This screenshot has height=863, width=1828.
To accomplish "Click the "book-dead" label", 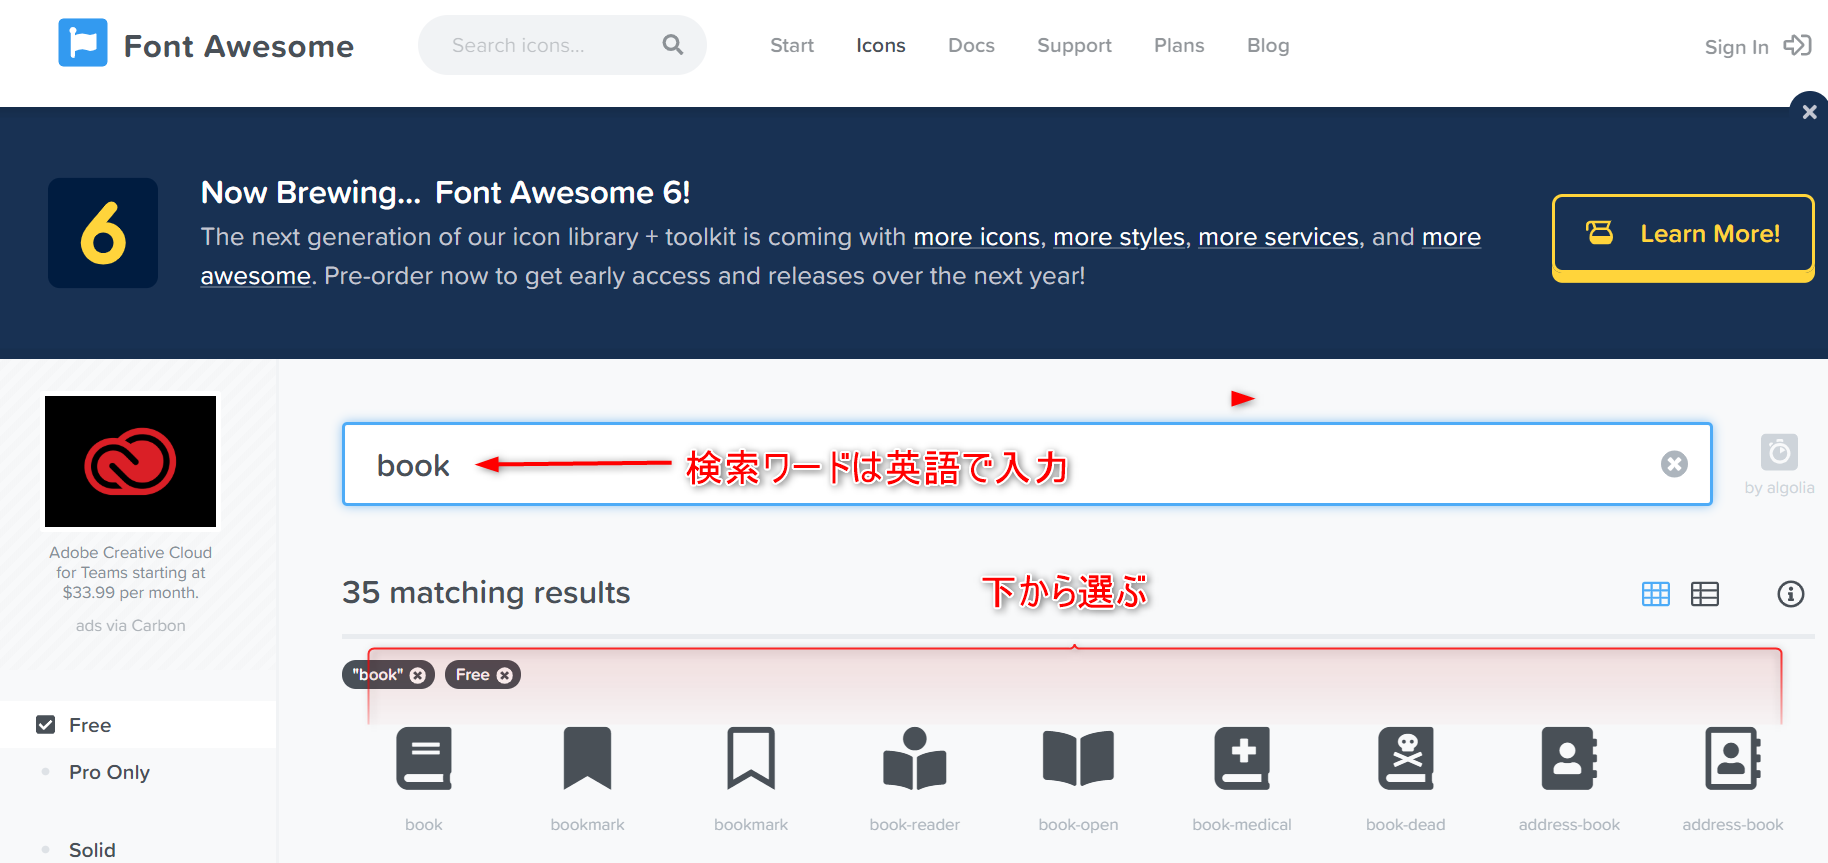I will pos(1406,825).
